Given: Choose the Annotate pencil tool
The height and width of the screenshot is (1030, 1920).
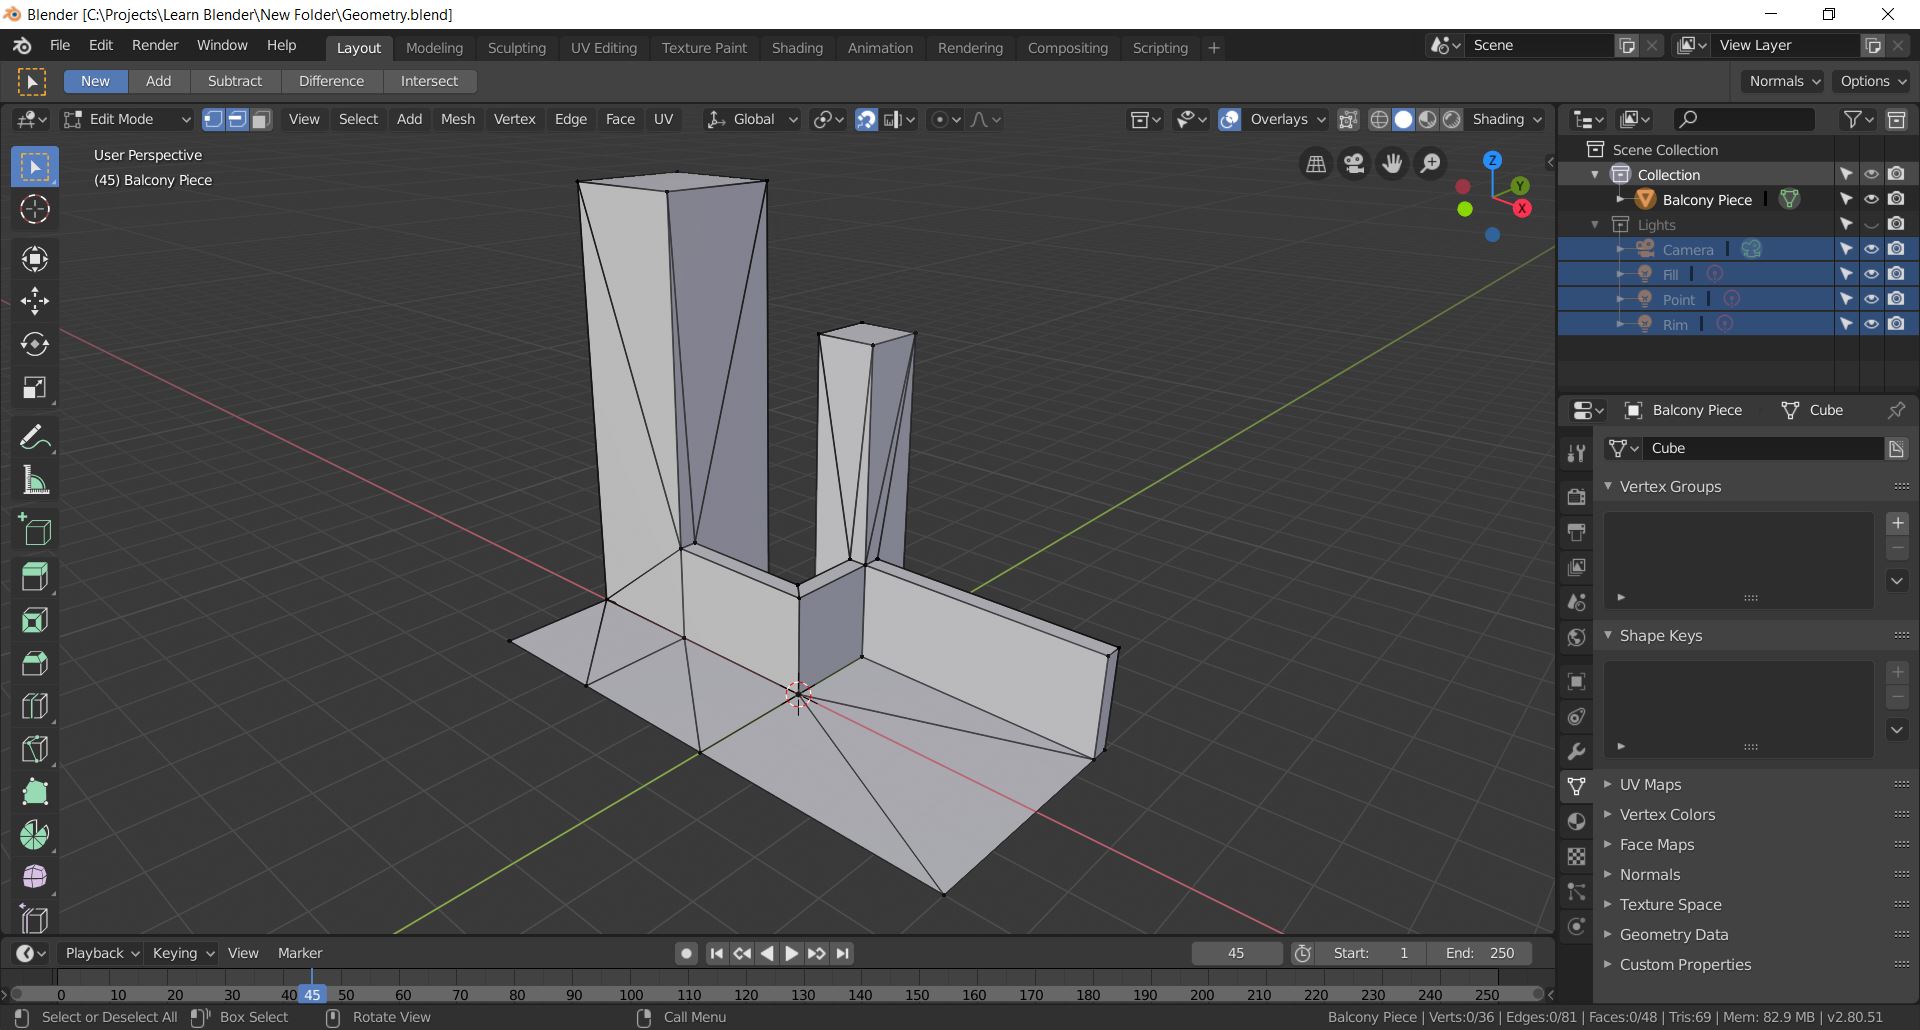Looking at the screenshot, I should point(34,437).
